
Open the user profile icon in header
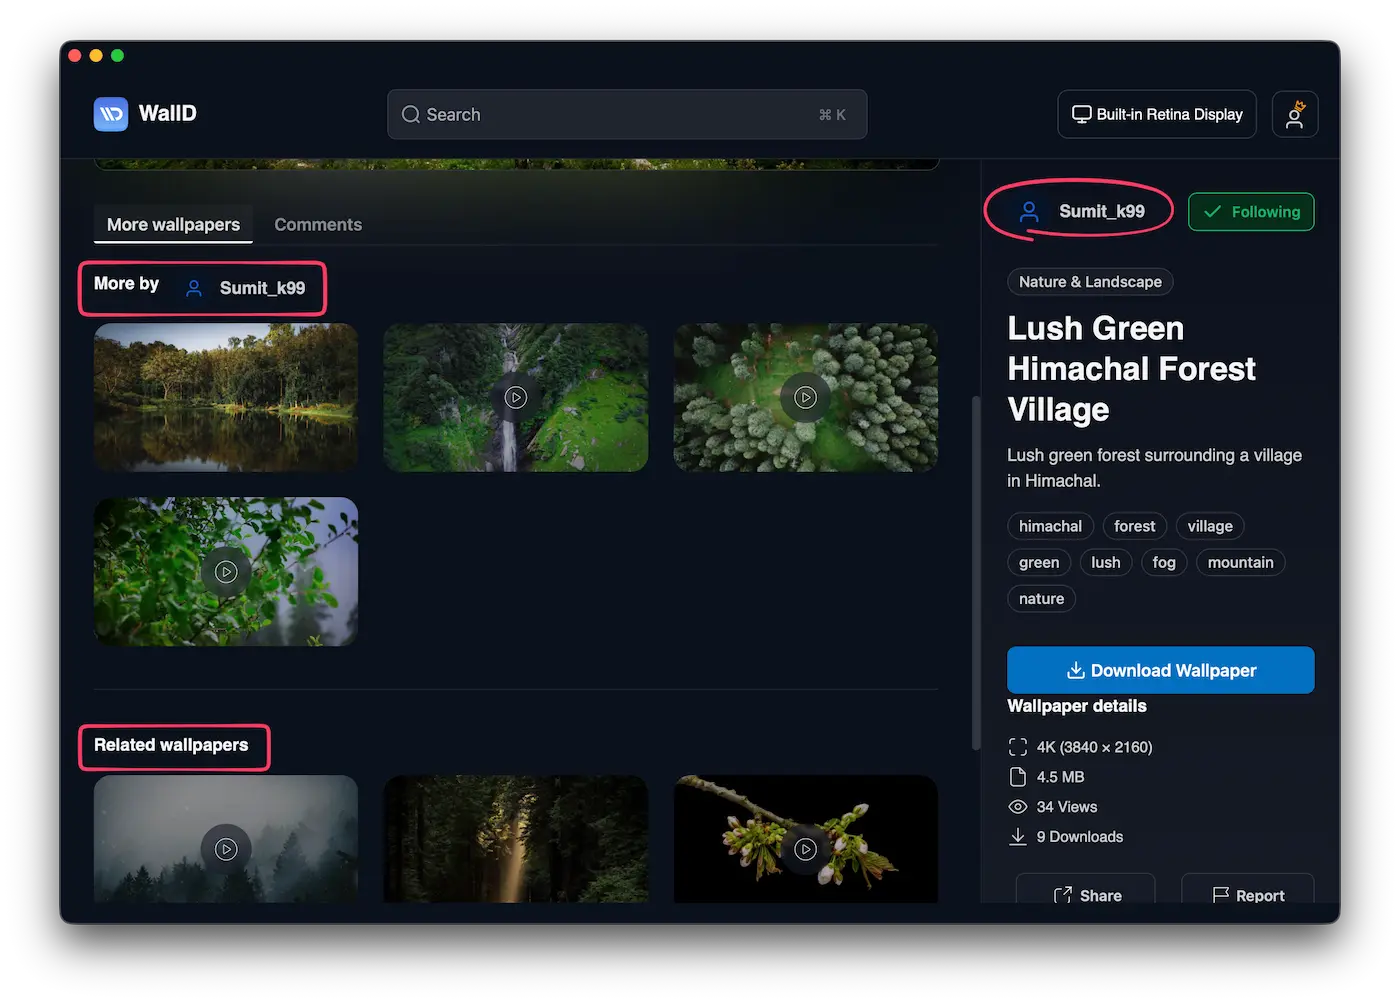pyautogui.click(x=1294, y=114)
